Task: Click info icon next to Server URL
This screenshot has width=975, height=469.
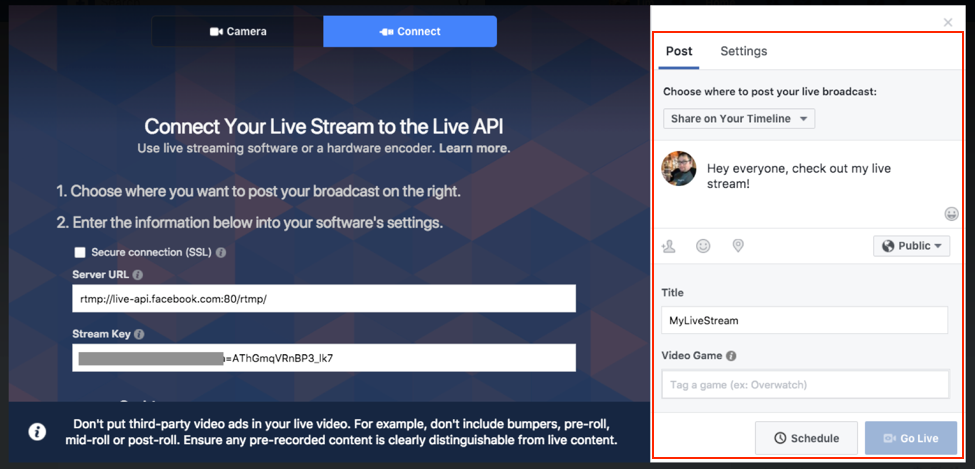Action: pyautogui.click(x=138, y=275)
